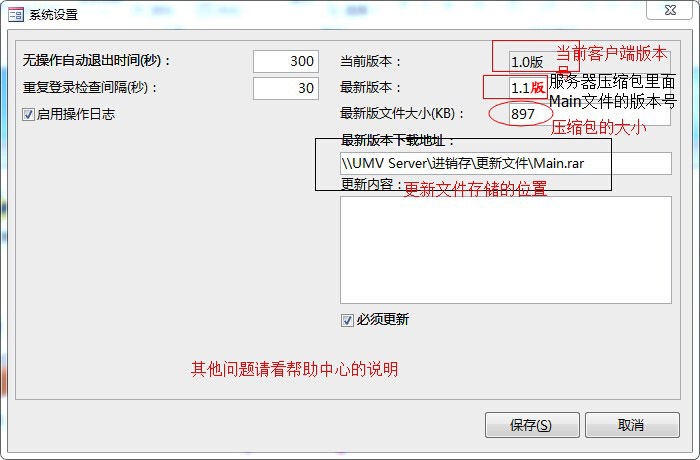Click the 系统设置 window title text
This screenshot has width=700, height=460.
(54, 15)
